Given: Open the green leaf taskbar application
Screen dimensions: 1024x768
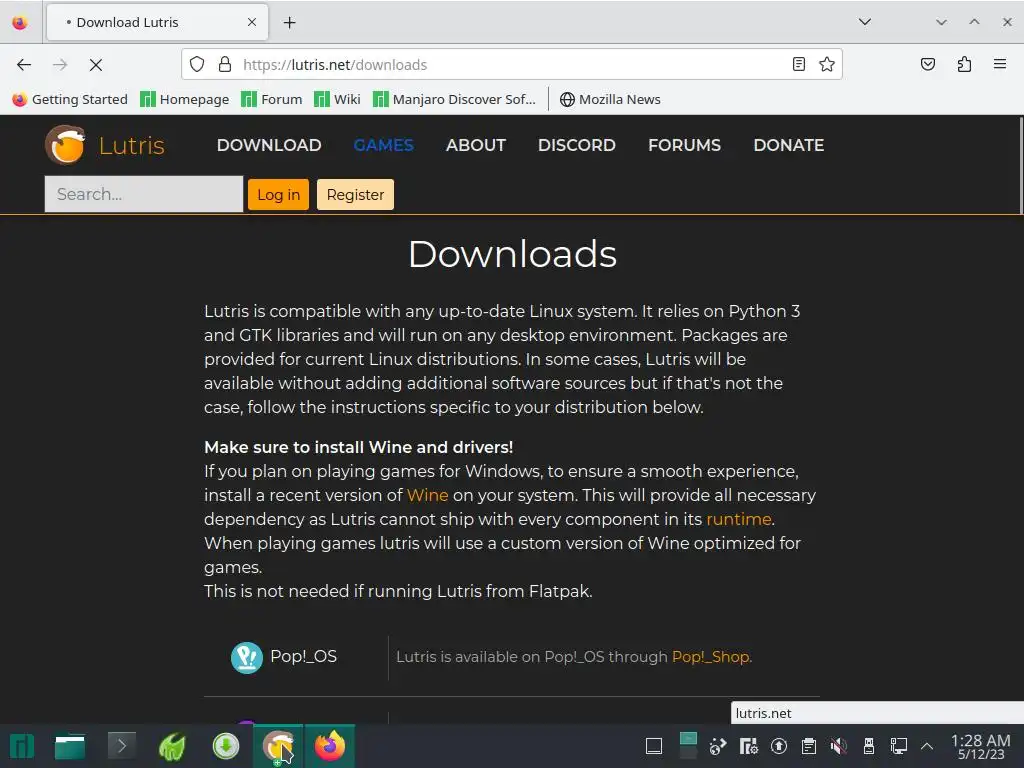Looking at the screenshot, I should coord(172,746).
